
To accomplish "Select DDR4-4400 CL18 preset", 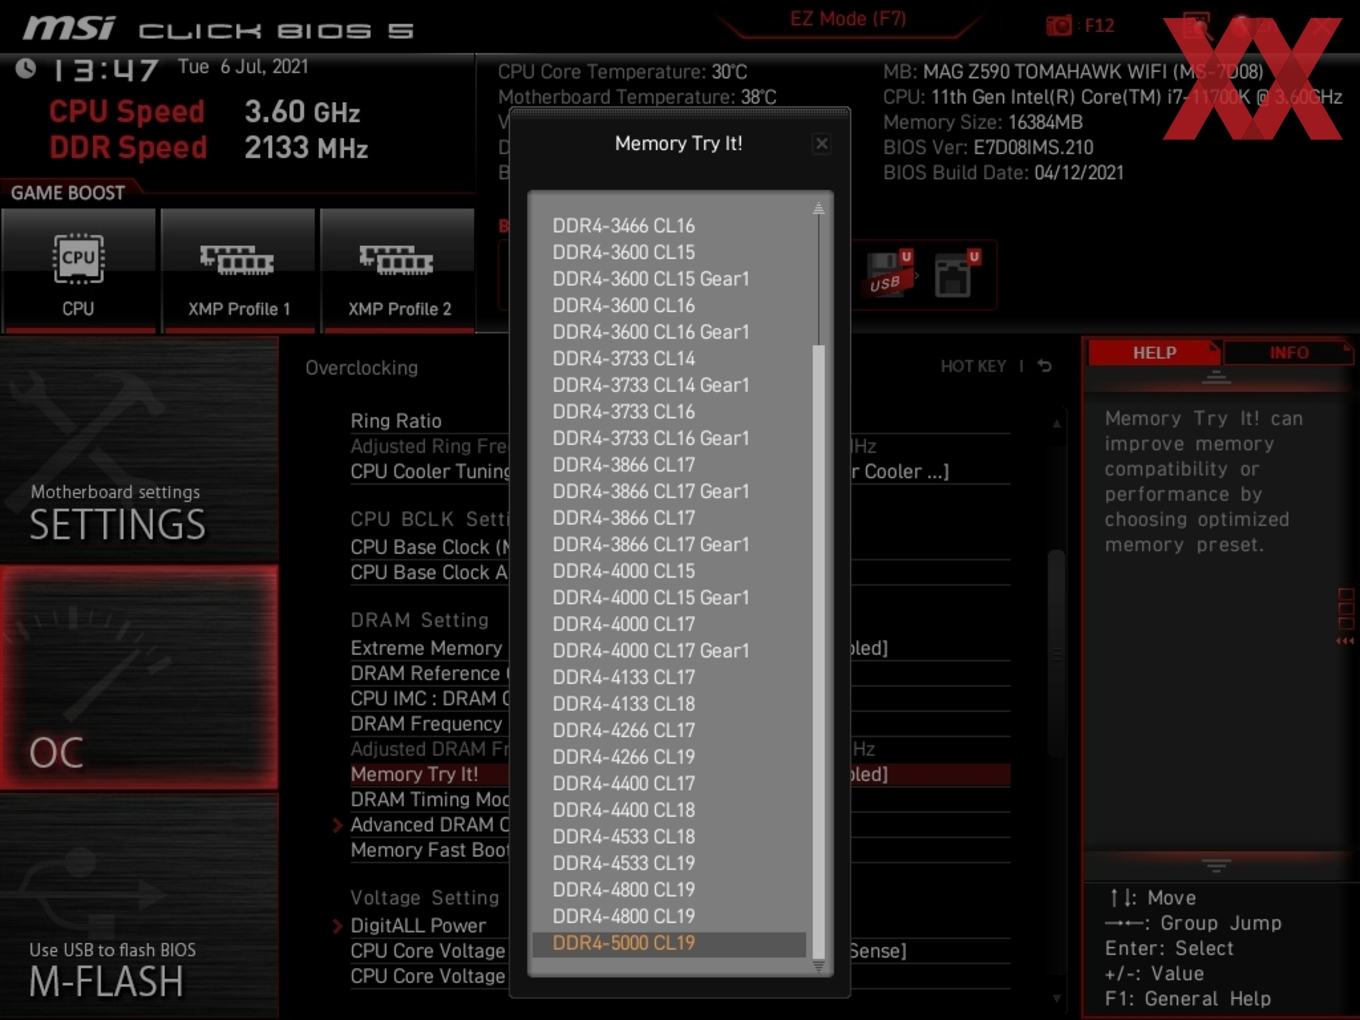I will 623,810.
